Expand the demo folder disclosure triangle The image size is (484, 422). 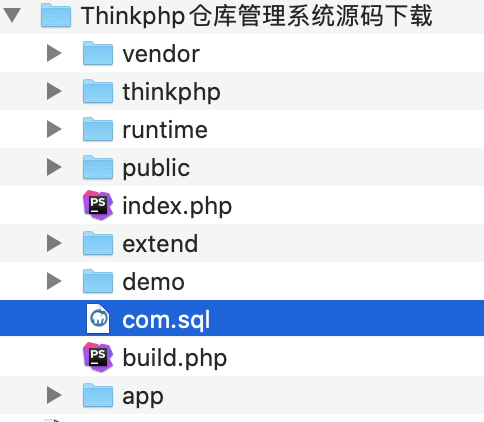[x=54, y=281]
